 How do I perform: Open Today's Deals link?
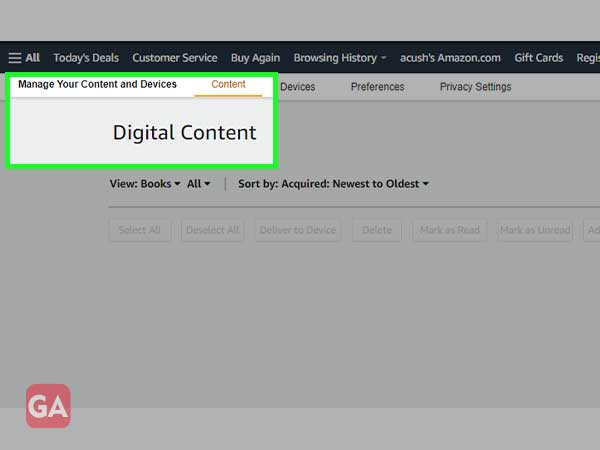pyautogui.click(x=86, y=58)
